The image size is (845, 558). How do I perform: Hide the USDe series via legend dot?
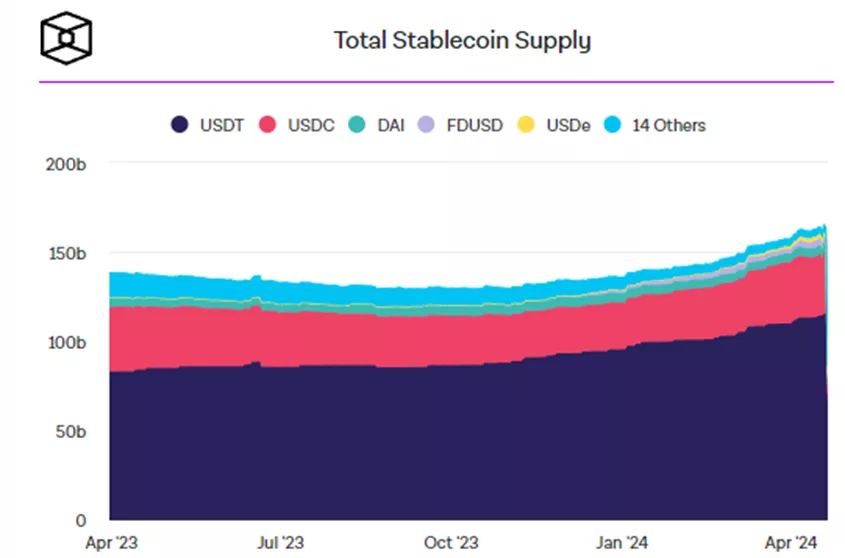525,125
